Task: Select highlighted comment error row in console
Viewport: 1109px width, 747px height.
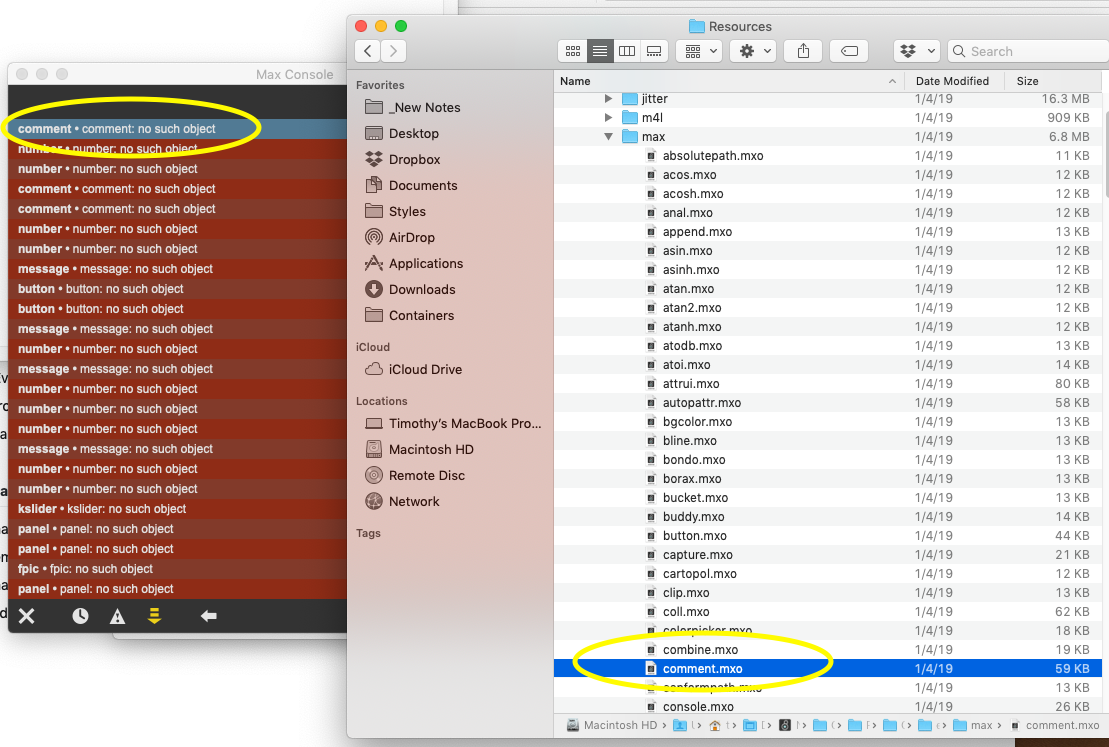Action: click(x=177, y=129)
